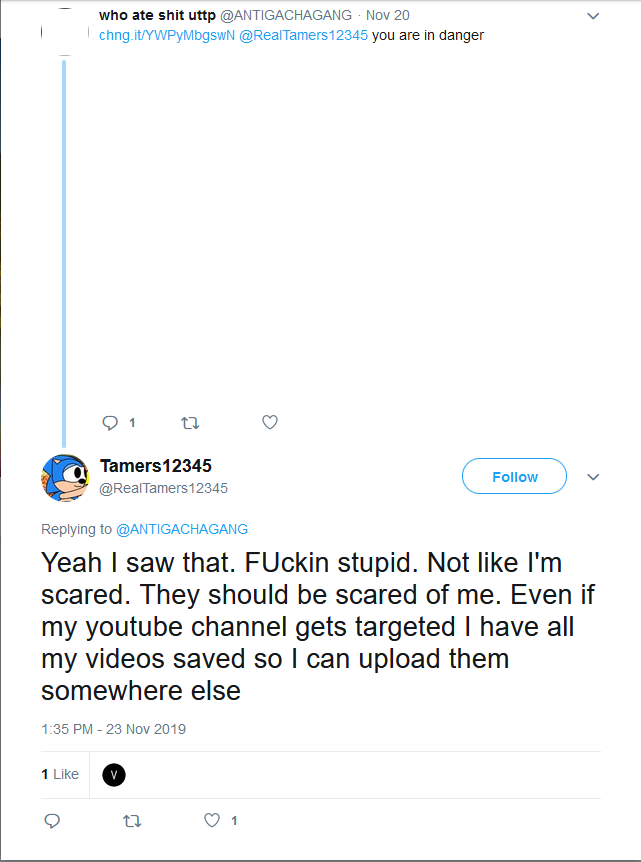Open the Nov 20 tweet timestamp

point(388,15)
